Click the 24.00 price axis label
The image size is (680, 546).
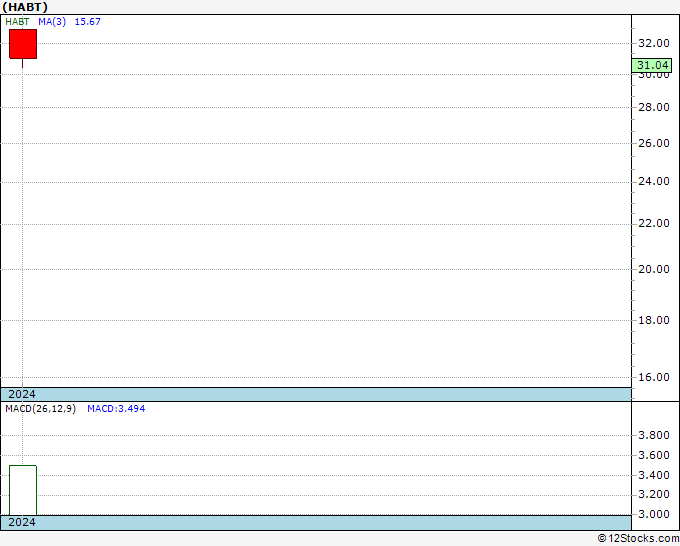[654, 181]
